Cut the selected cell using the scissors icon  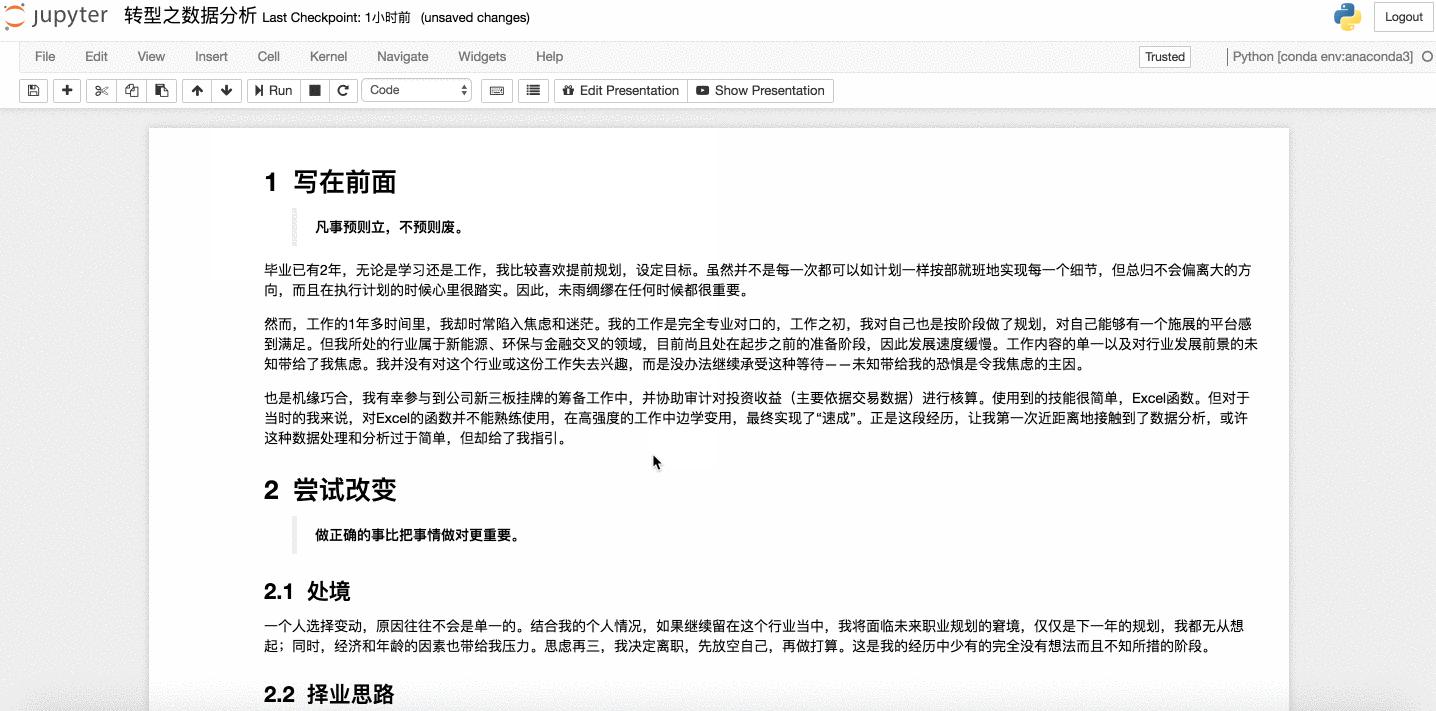(100, 90)
